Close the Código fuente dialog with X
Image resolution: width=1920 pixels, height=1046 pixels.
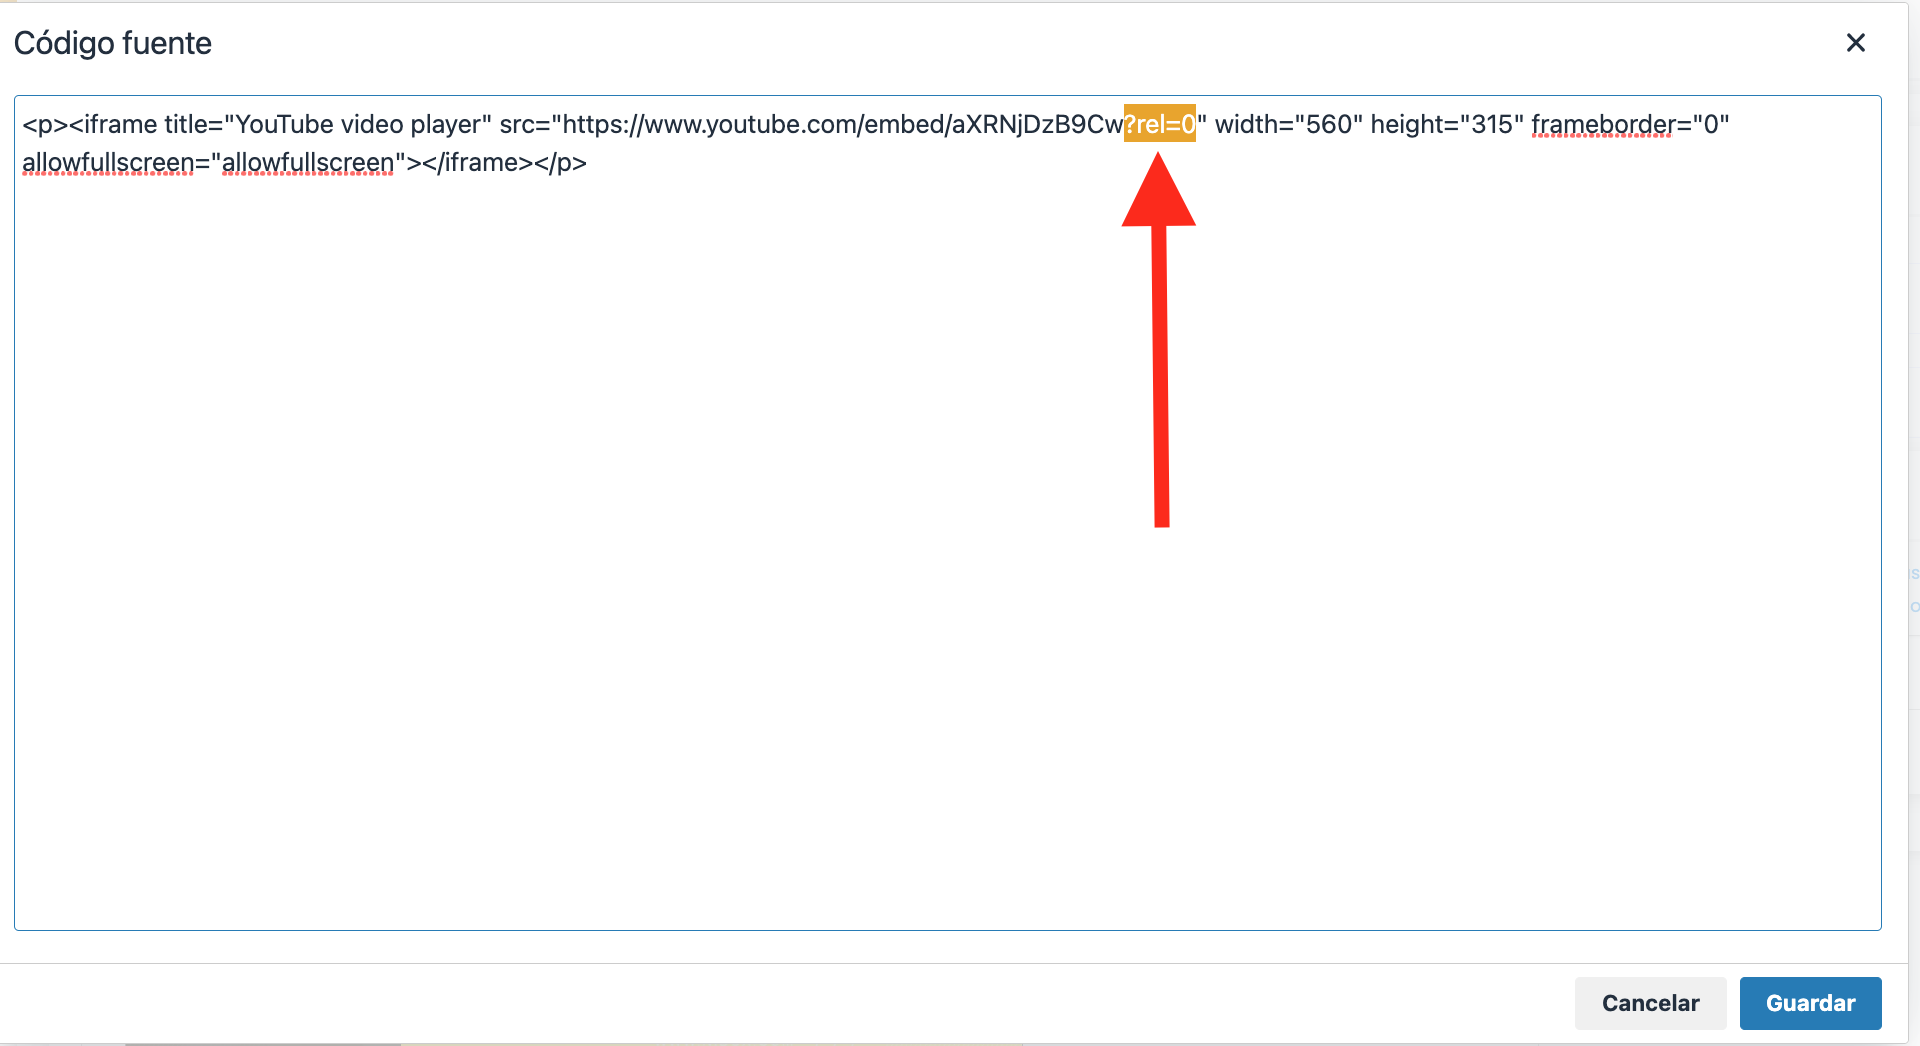point(1855,43)
